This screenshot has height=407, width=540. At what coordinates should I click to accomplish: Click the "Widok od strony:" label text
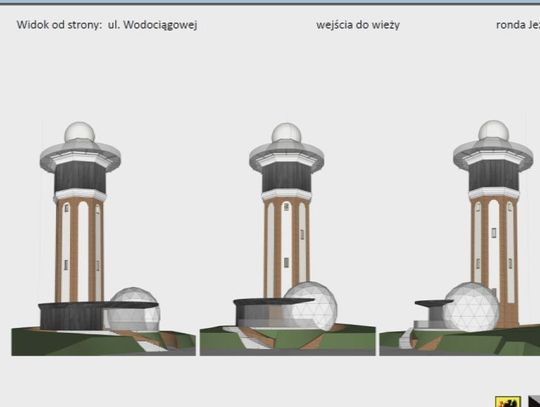coord(59,25)
